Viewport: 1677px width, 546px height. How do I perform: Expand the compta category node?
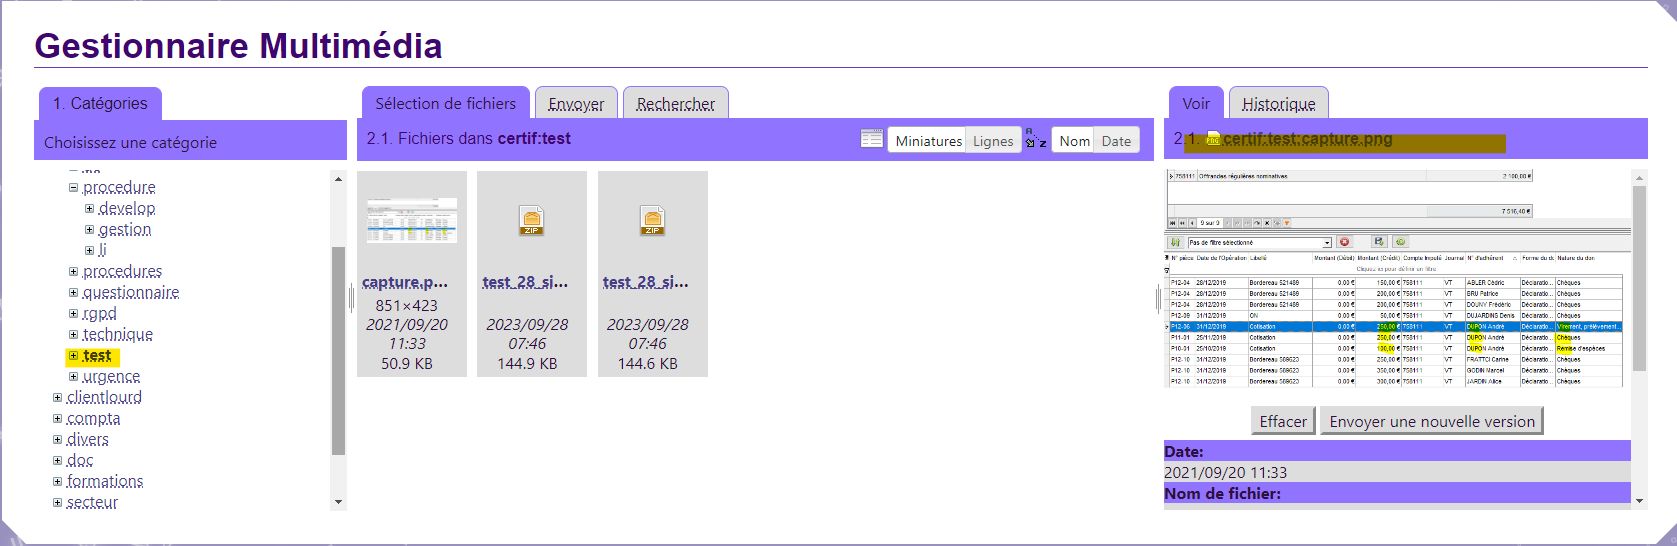[57, 419]
